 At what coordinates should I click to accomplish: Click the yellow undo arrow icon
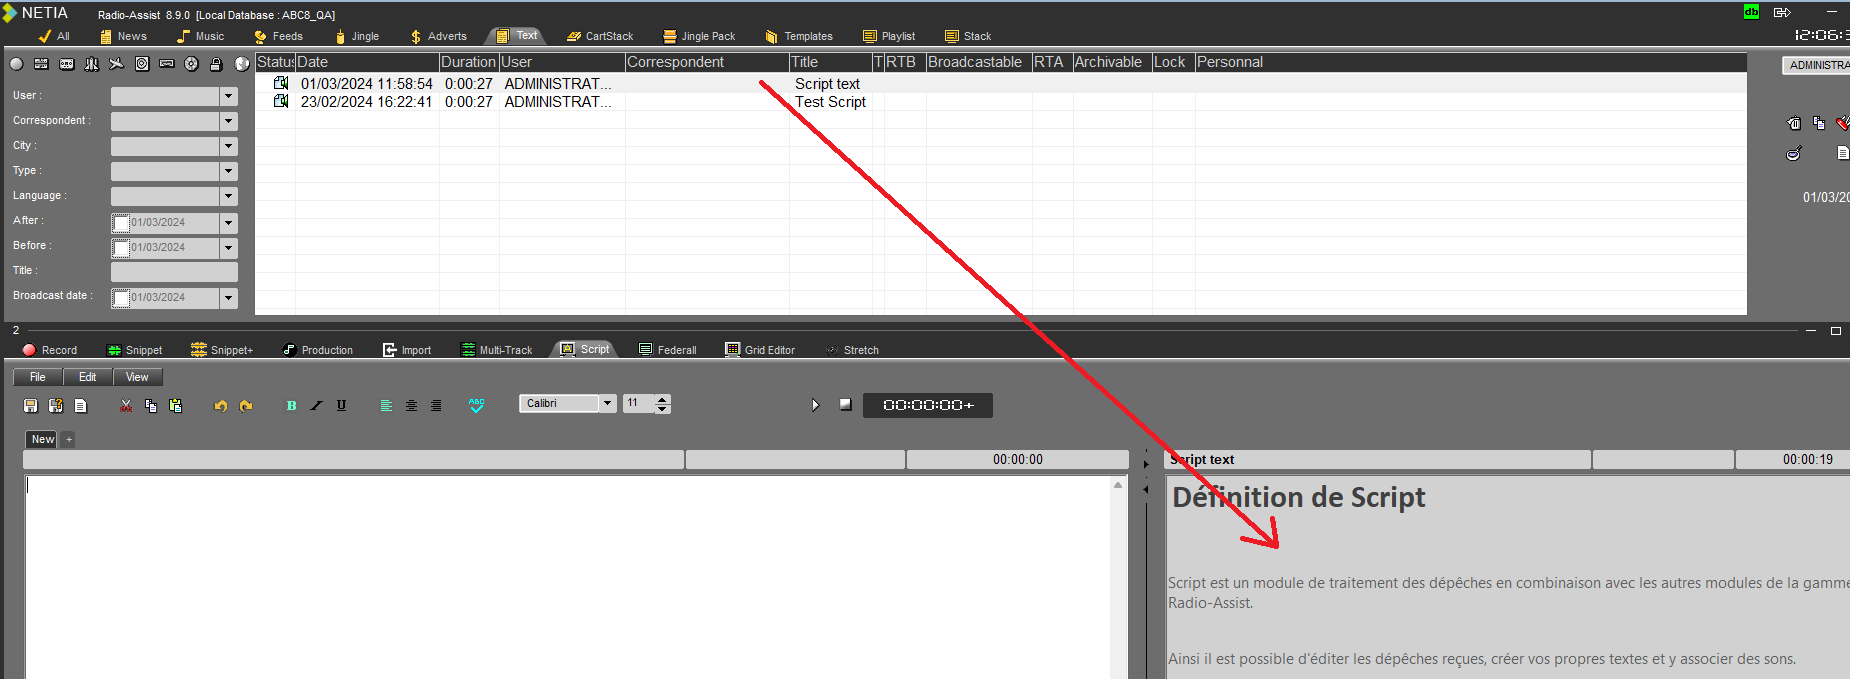221,405
